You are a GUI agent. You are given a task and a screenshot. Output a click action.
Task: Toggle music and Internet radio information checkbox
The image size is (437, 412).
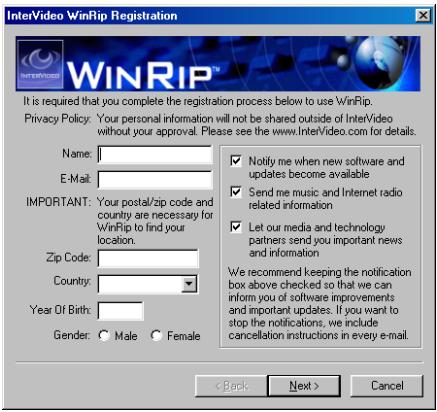(x=236, y=192)
